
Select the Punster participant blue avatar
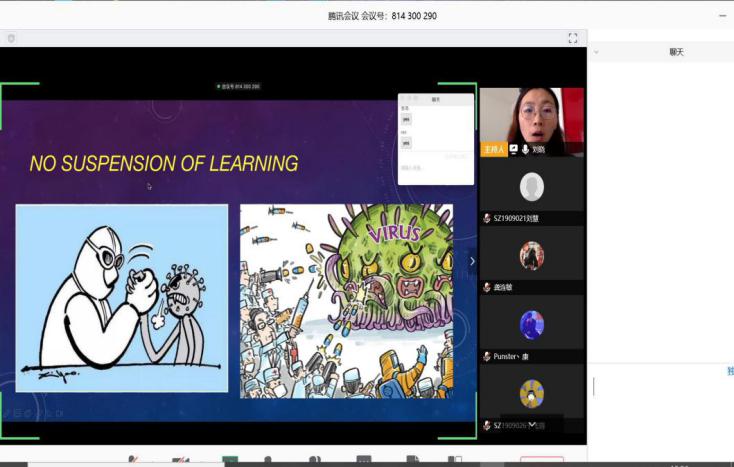[532, 325]
